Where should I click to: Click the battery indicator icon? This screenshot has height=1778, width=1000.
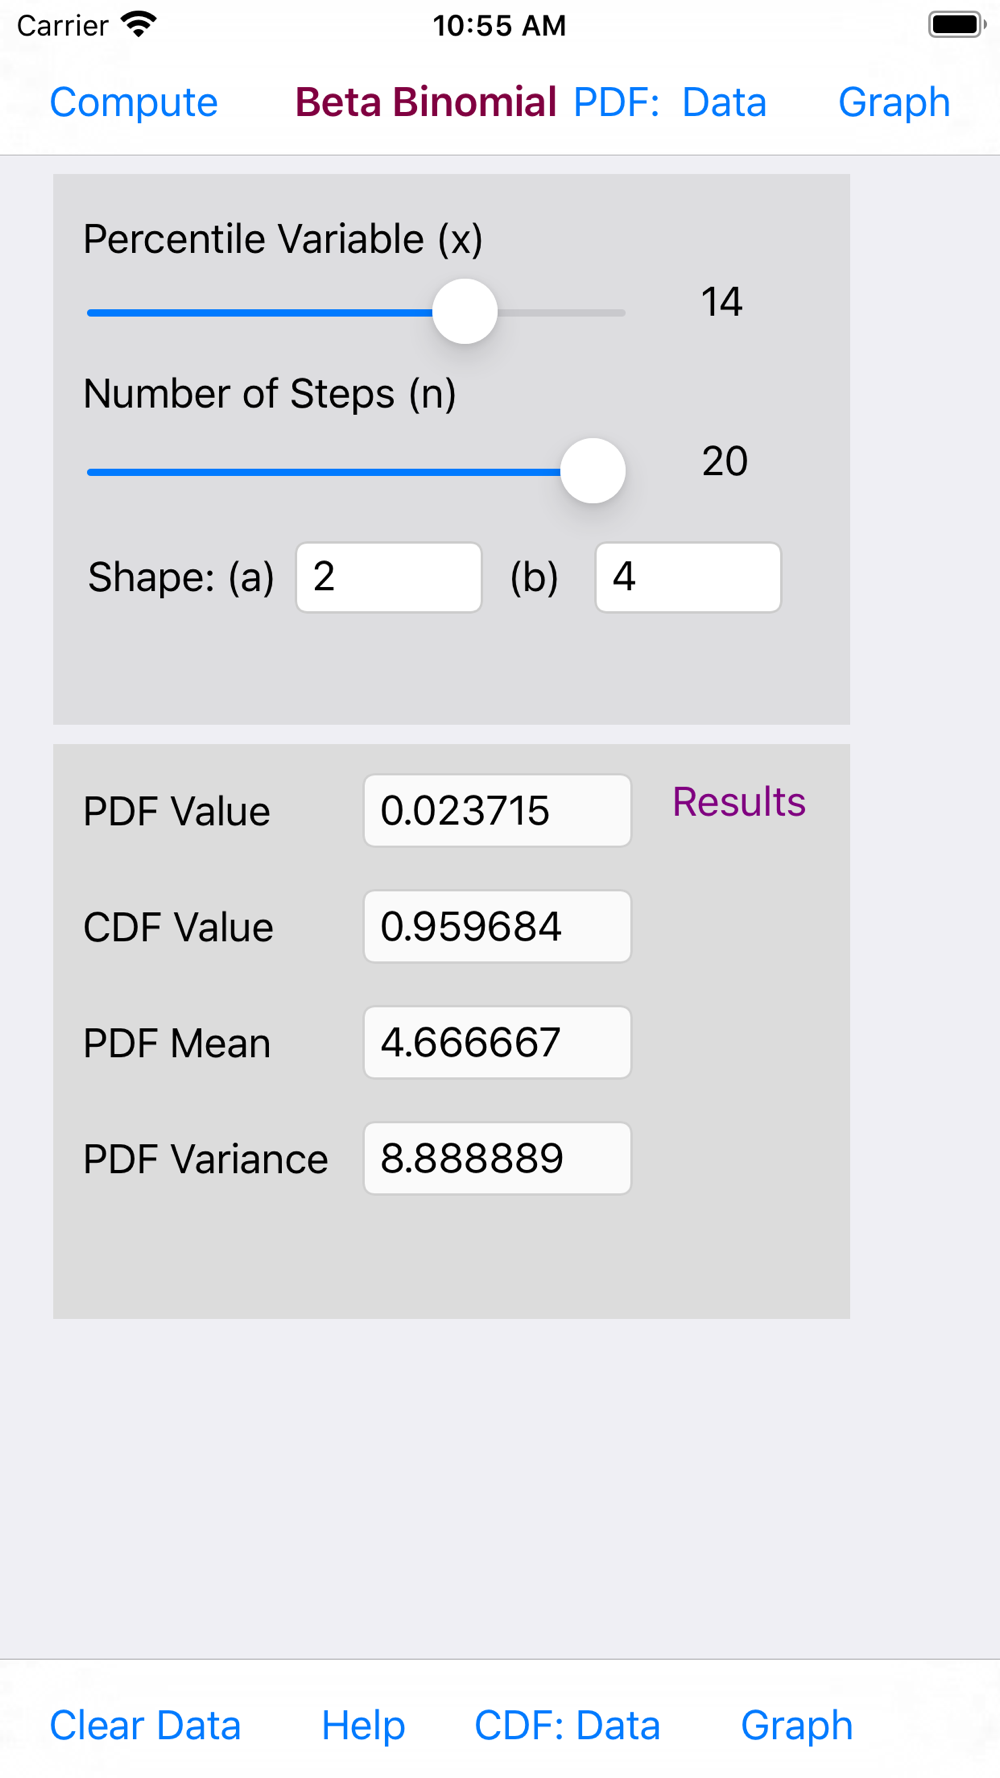coord(957,24)
